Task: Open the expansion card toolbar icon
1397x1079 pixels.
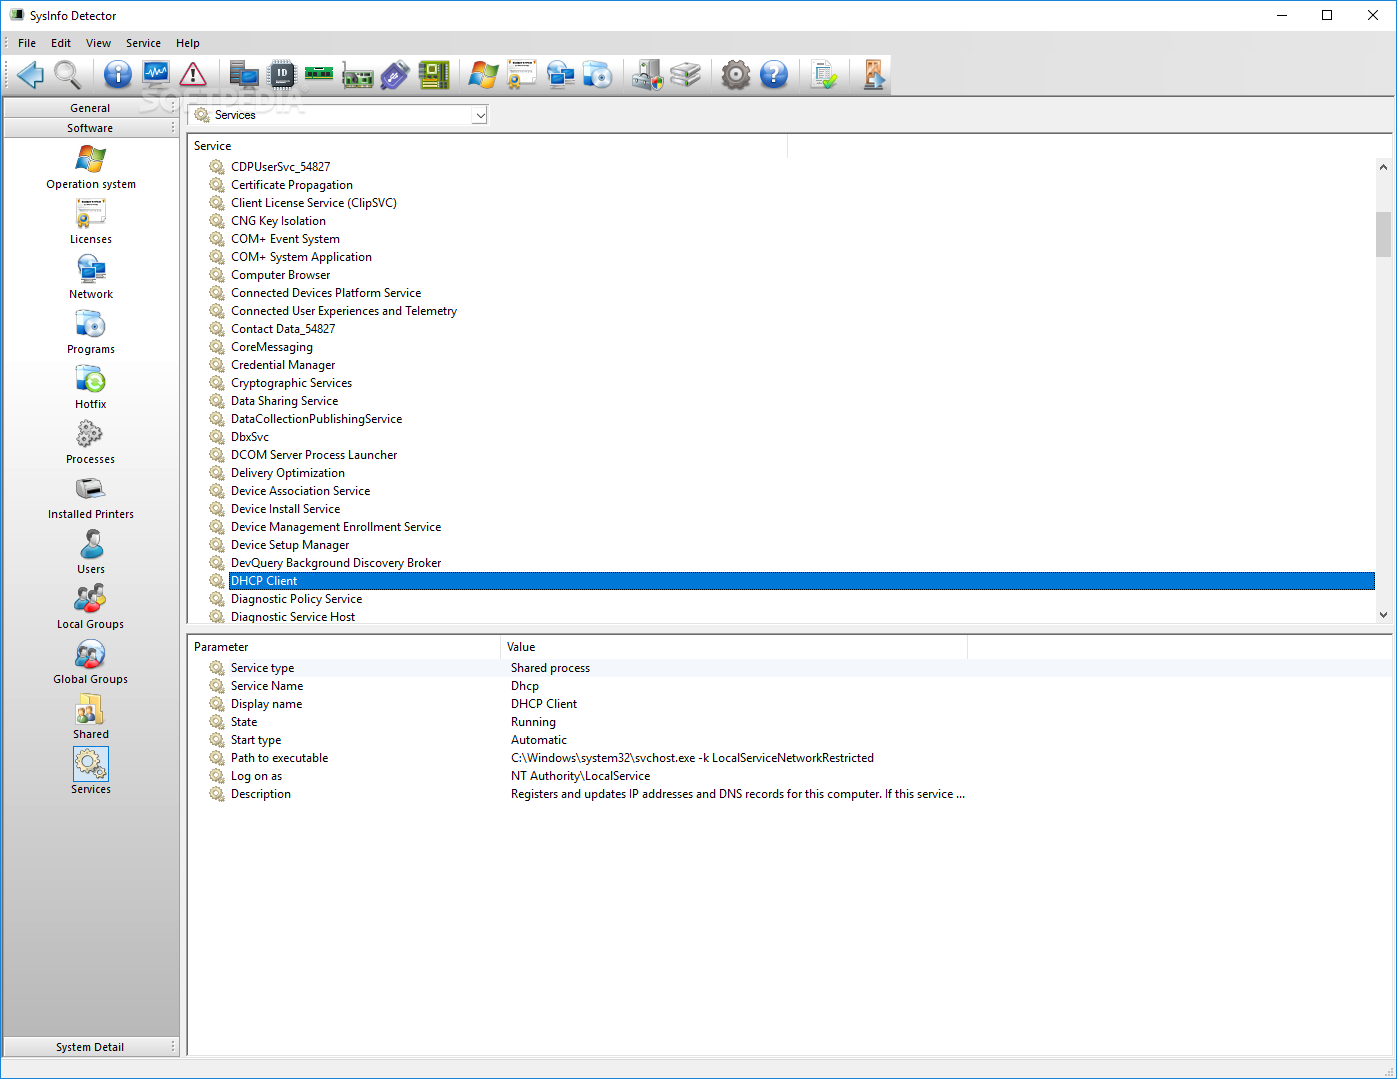Action: (x=357, y=74)
